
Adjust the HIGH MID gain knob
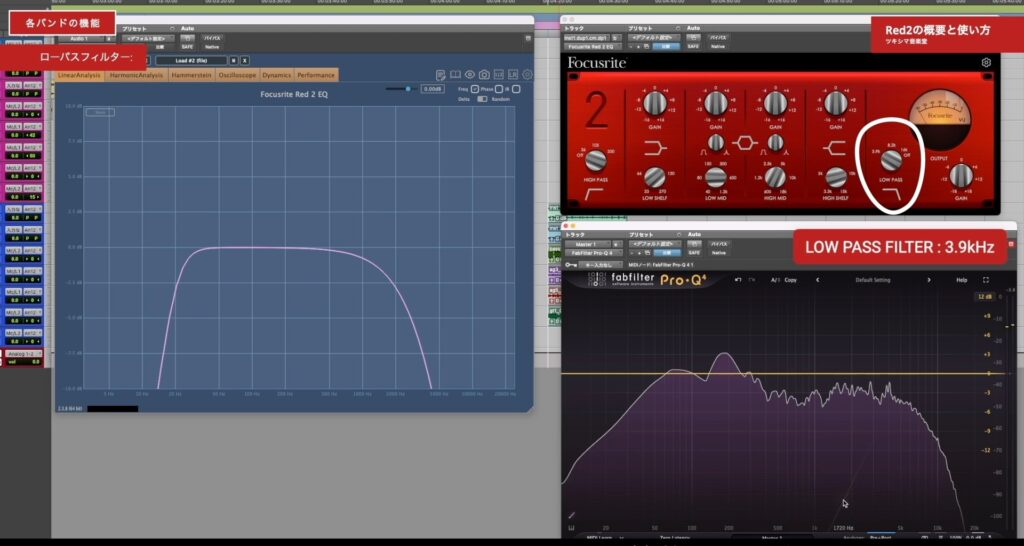pos(775,103)
